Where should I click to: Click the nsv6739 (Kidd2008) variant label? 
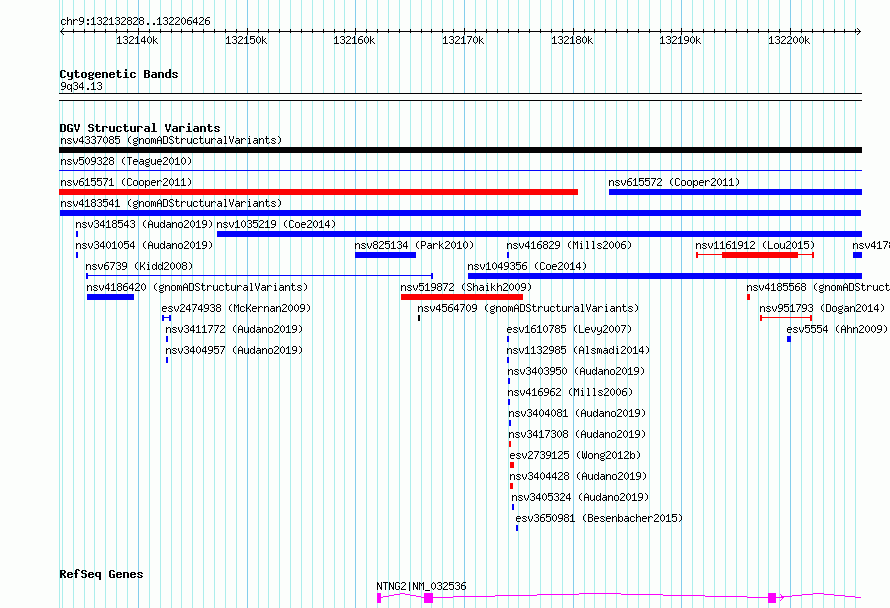point(139,266)
